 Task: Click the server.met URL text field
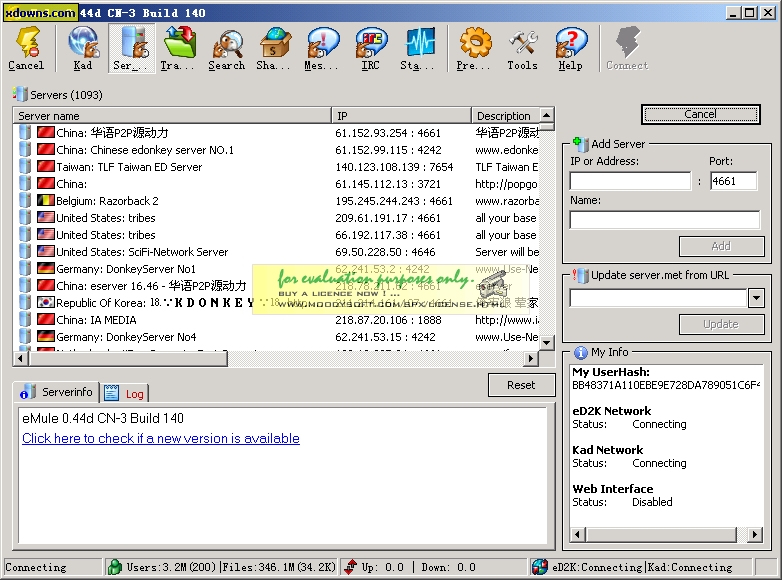pos(658,298)
